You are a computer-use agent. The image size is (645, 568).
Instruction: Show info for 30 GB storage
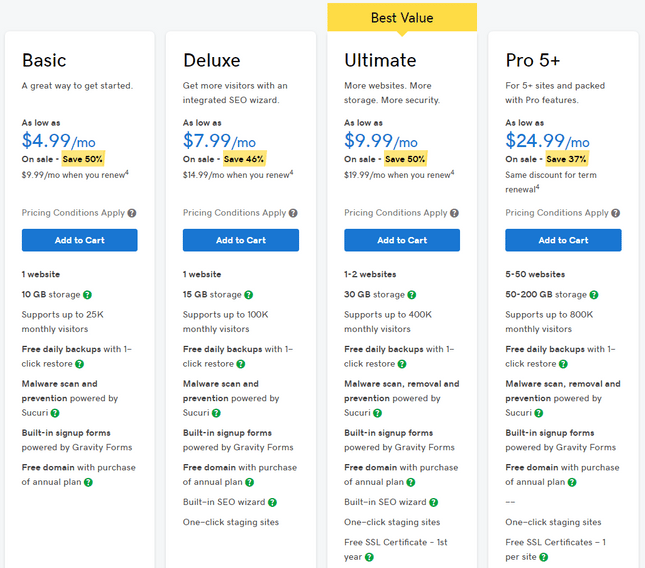(x=410, y=295)
